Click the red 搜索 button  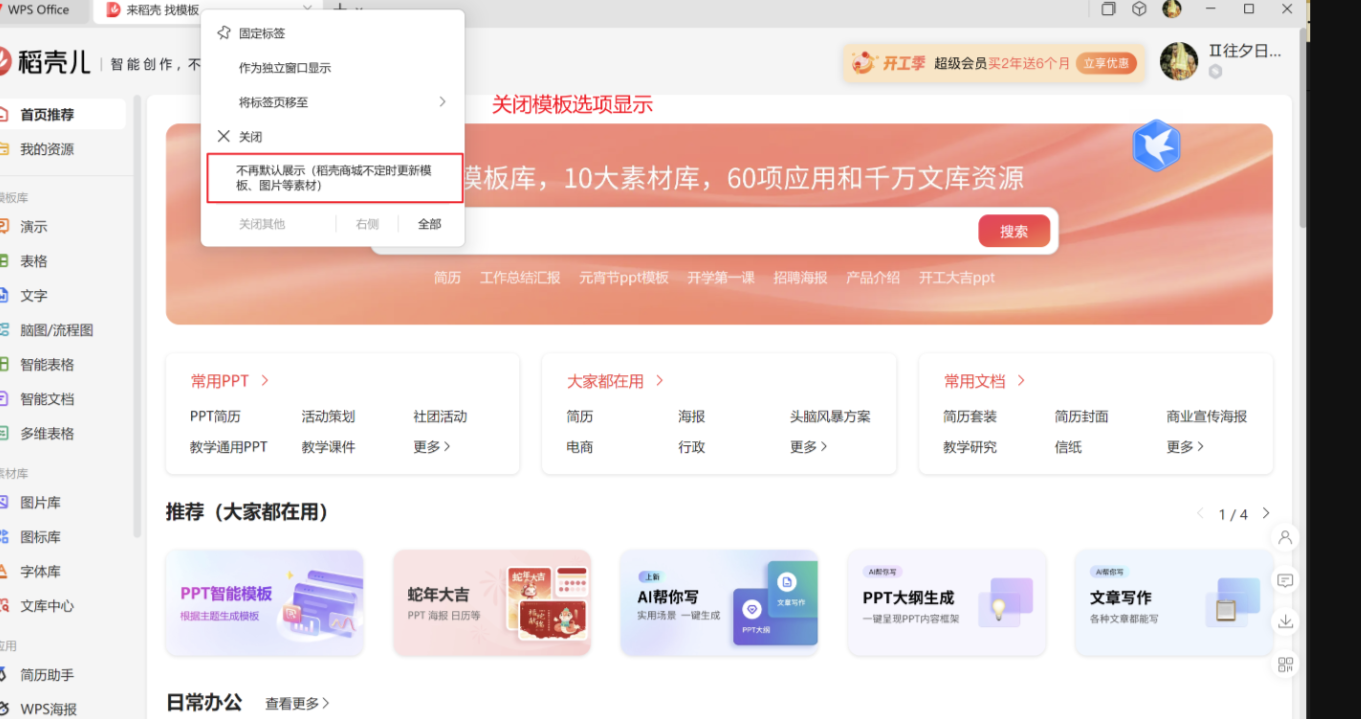1013,231
